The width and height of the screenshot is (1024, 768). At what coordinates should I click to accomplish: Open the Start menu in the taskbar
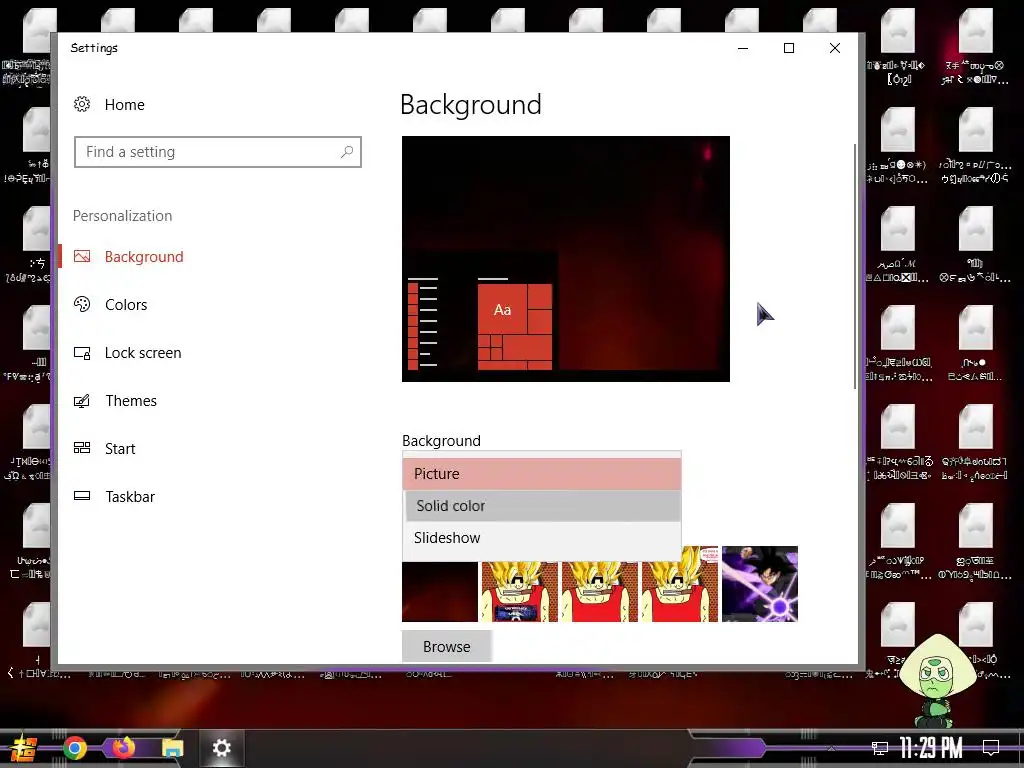23,748
